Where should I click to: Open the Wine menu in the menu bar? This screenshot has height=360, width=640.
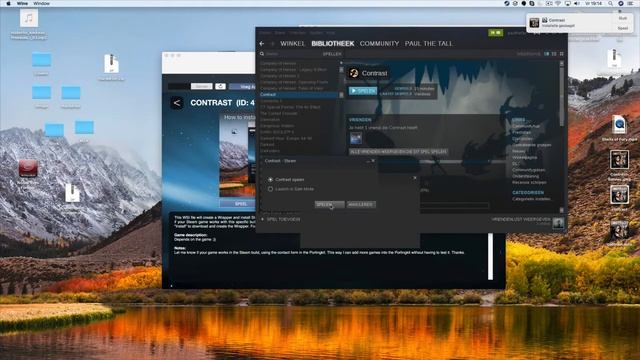[x=22, y=3]
